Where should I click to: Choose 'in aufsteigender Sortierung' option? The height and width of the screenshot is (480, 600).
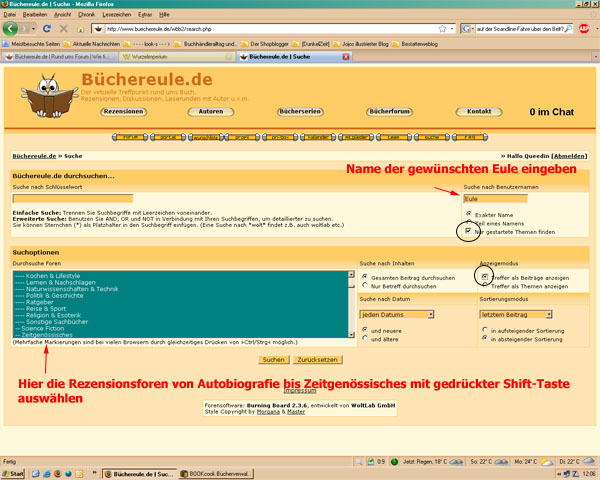484,328
